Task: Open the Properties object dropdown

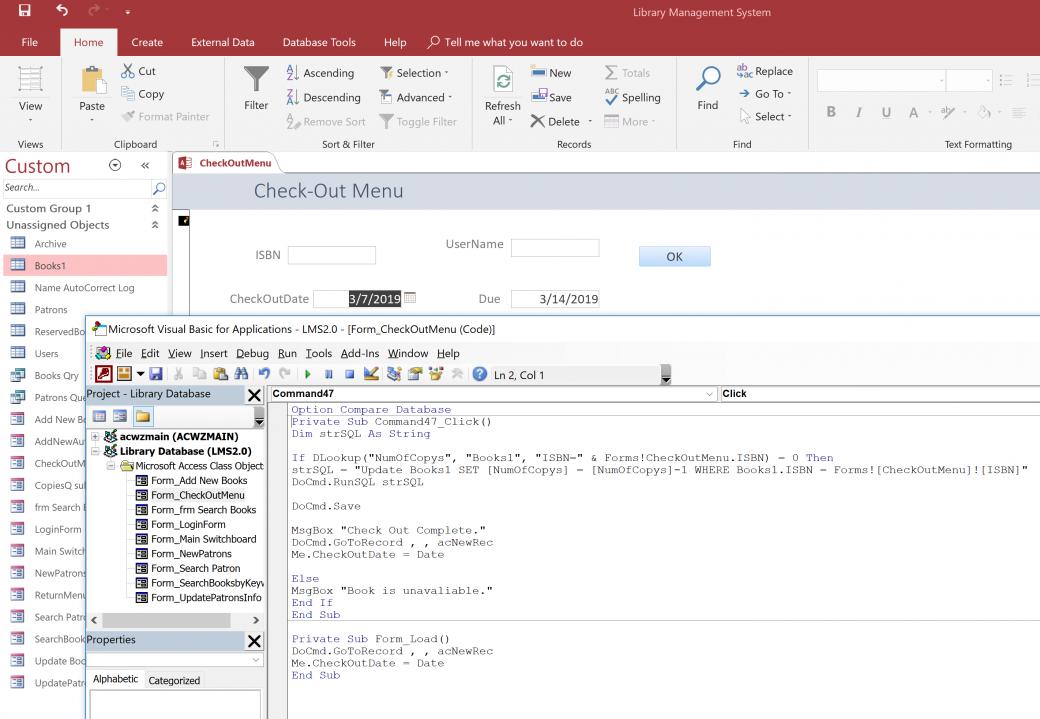Action: click(255, 660)
